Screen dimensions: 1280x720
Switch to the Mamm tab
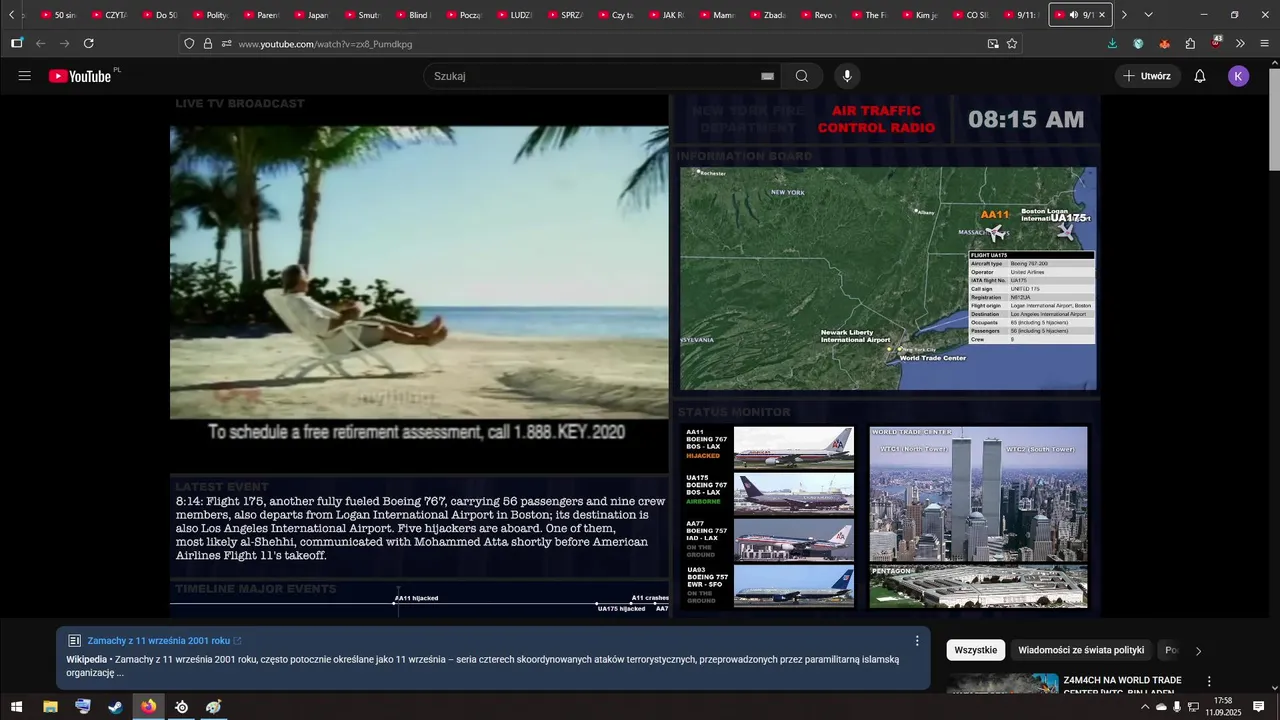(717, 15)
